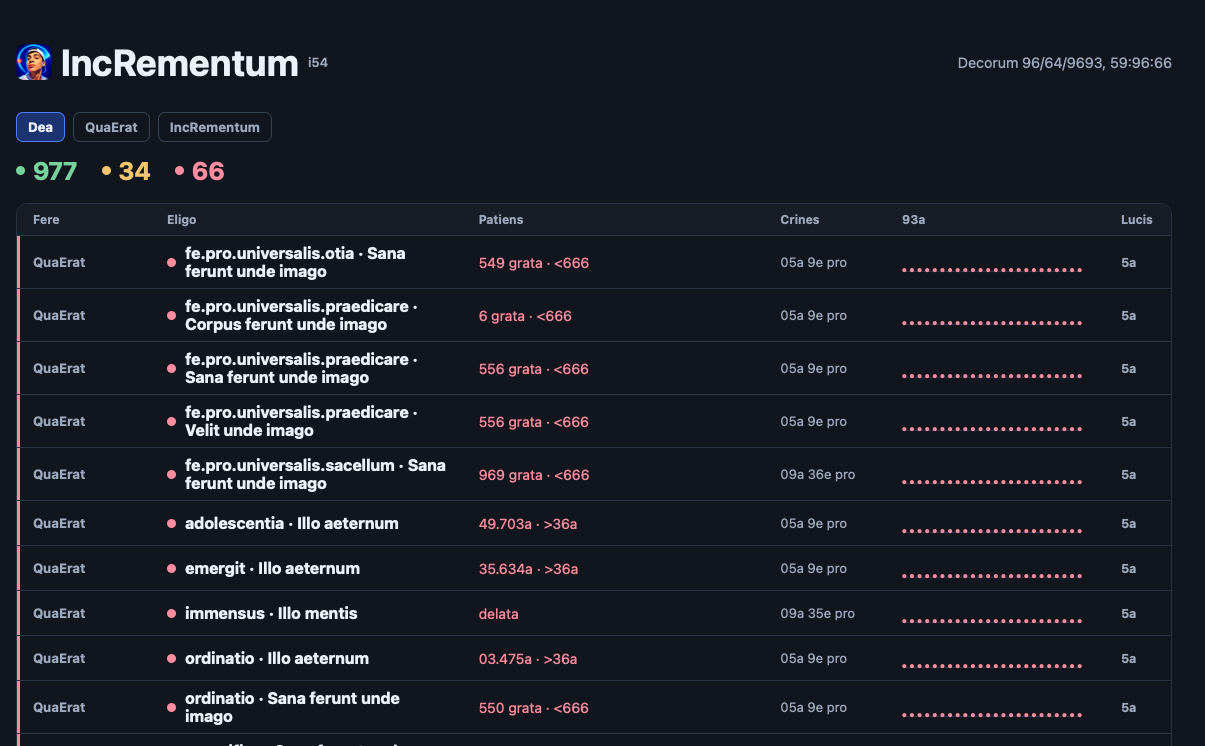Click the Lucis column header

(1137, 219)
